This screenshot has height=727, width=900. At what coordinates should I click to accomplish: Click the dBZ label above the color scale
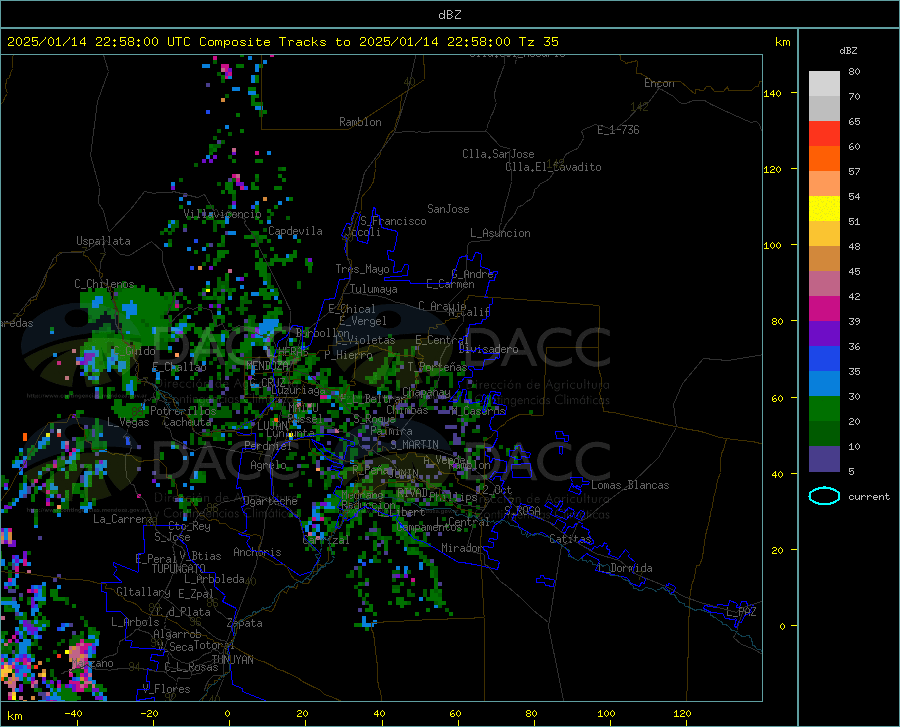[848, 50]
